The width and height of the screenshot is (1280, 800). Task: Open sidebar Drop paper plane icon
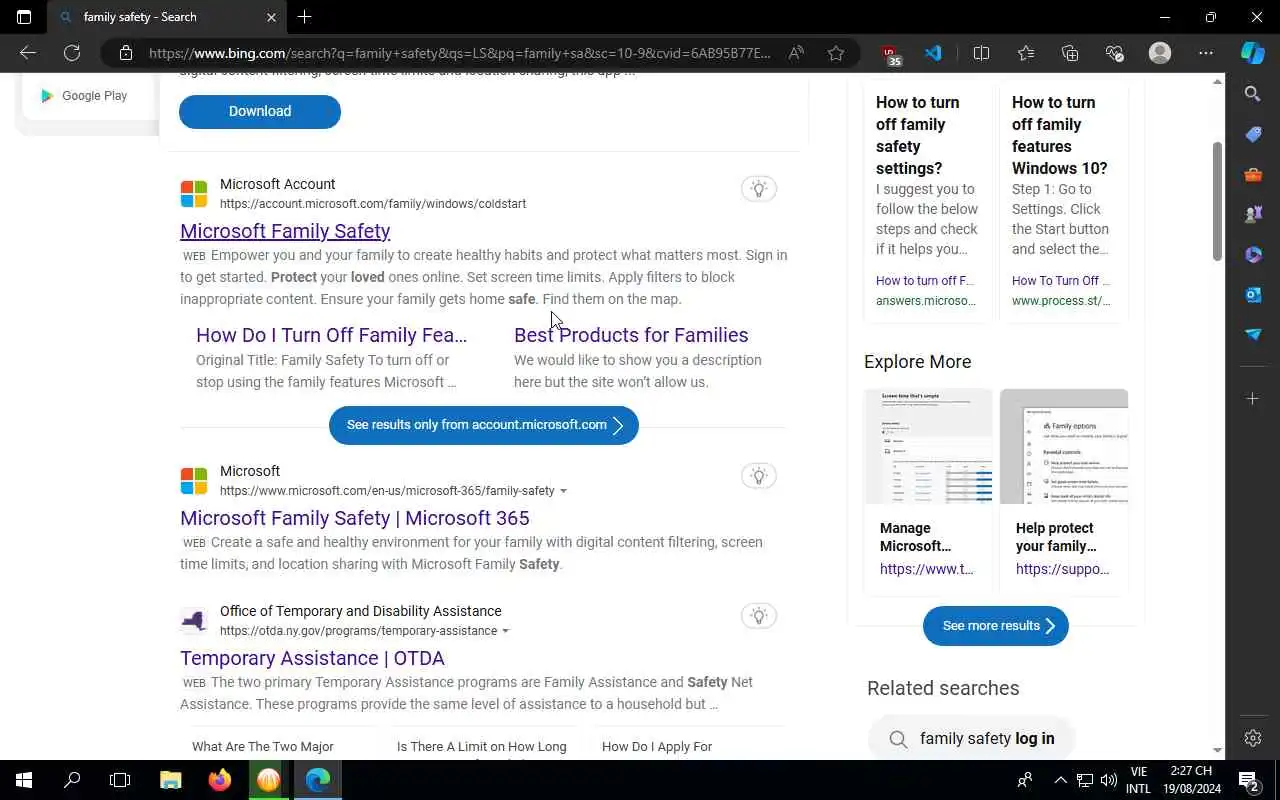click(x=1253, y=334)
